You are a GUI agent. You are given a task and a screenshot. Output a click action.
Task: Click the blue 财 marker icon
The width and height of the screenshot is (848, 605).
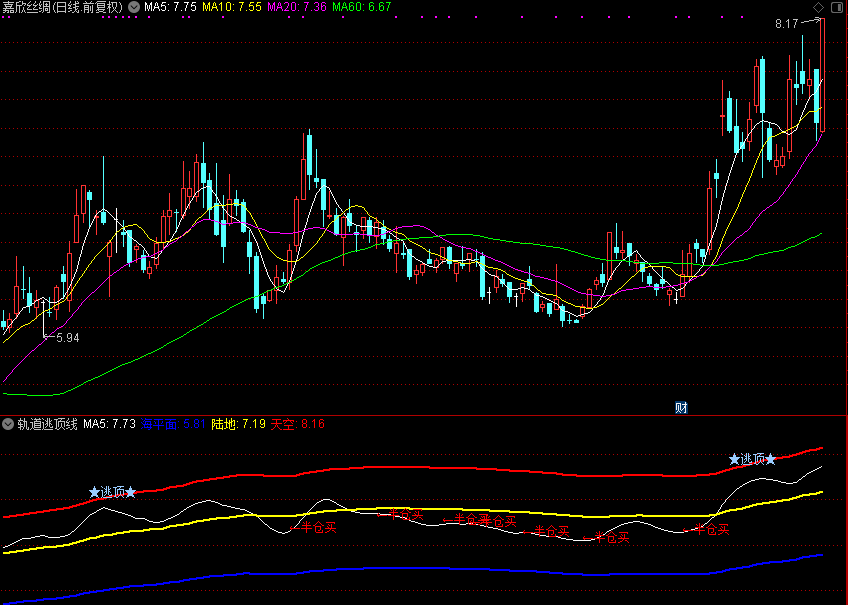(681, 407)
